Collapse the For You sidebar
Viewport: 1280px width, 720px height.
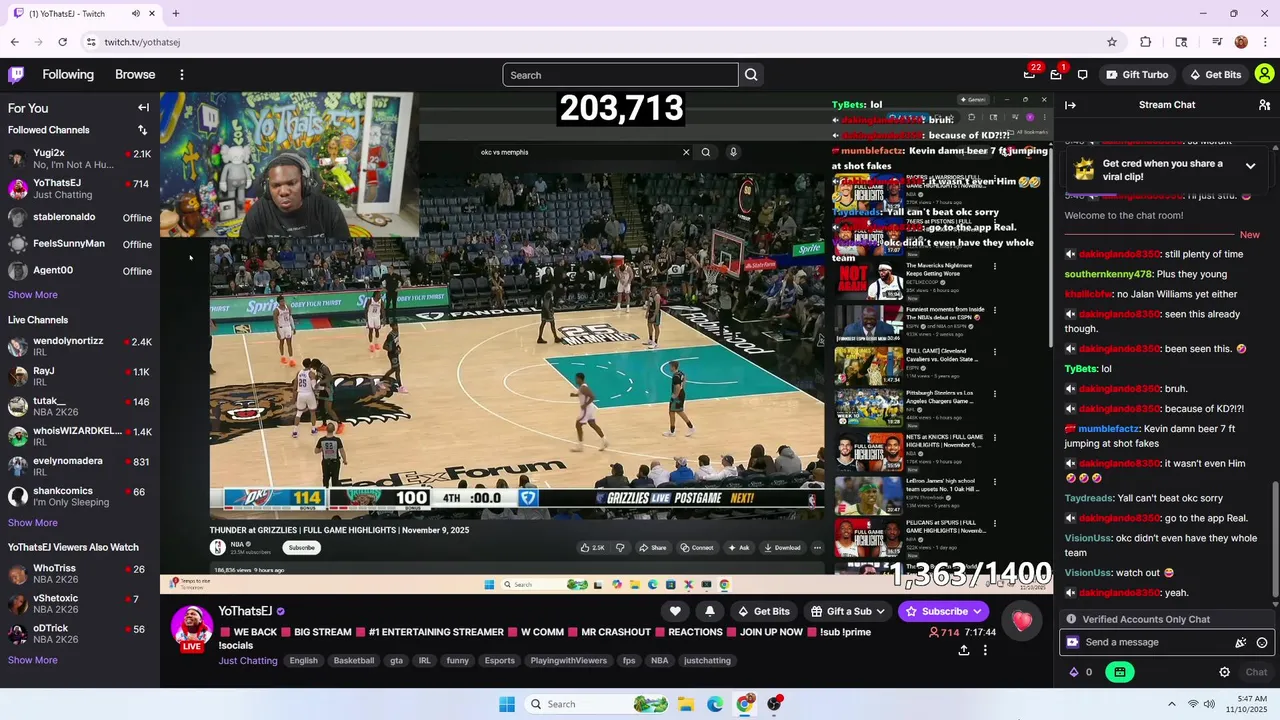coord(143,108)
